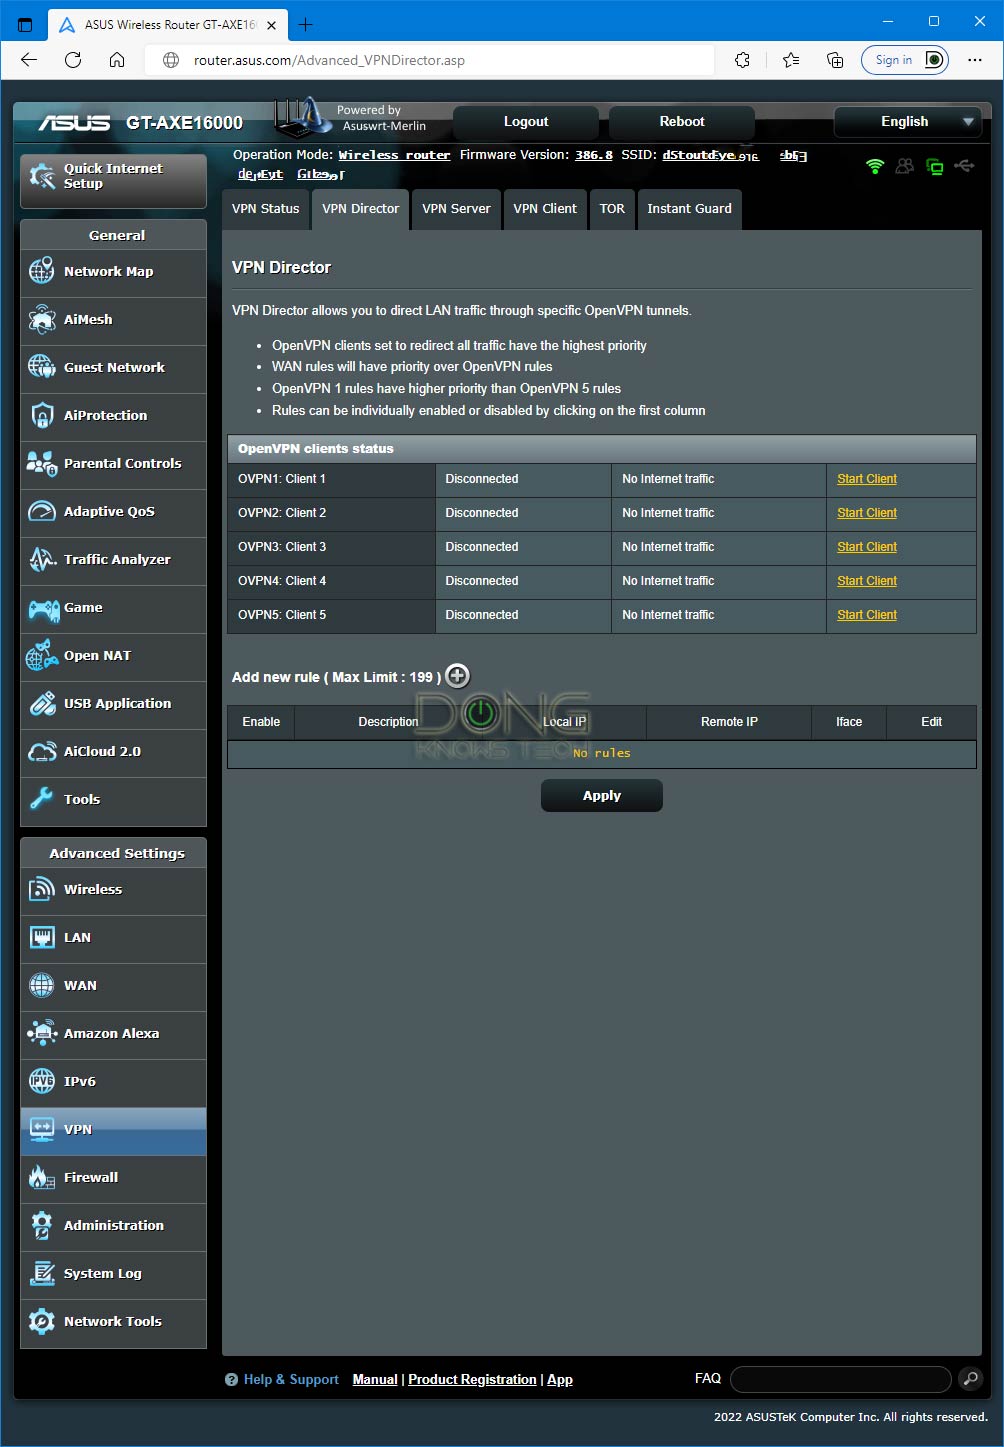Screen dimensions: 1004x1447
Task: Open Network Tools page
Action: (x=113, y=1322)
